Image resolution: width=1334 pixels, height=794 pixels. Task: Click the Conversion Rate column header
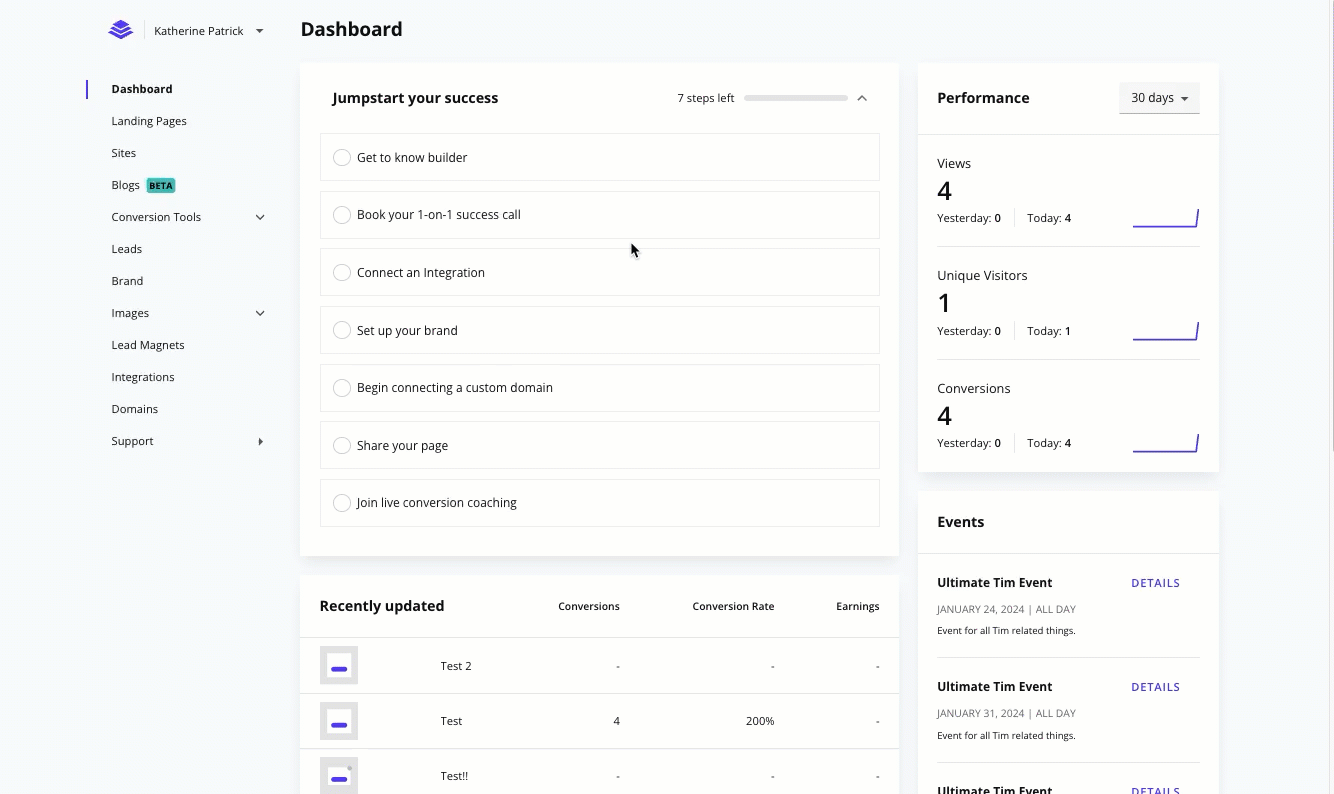[x=733, y=606]
